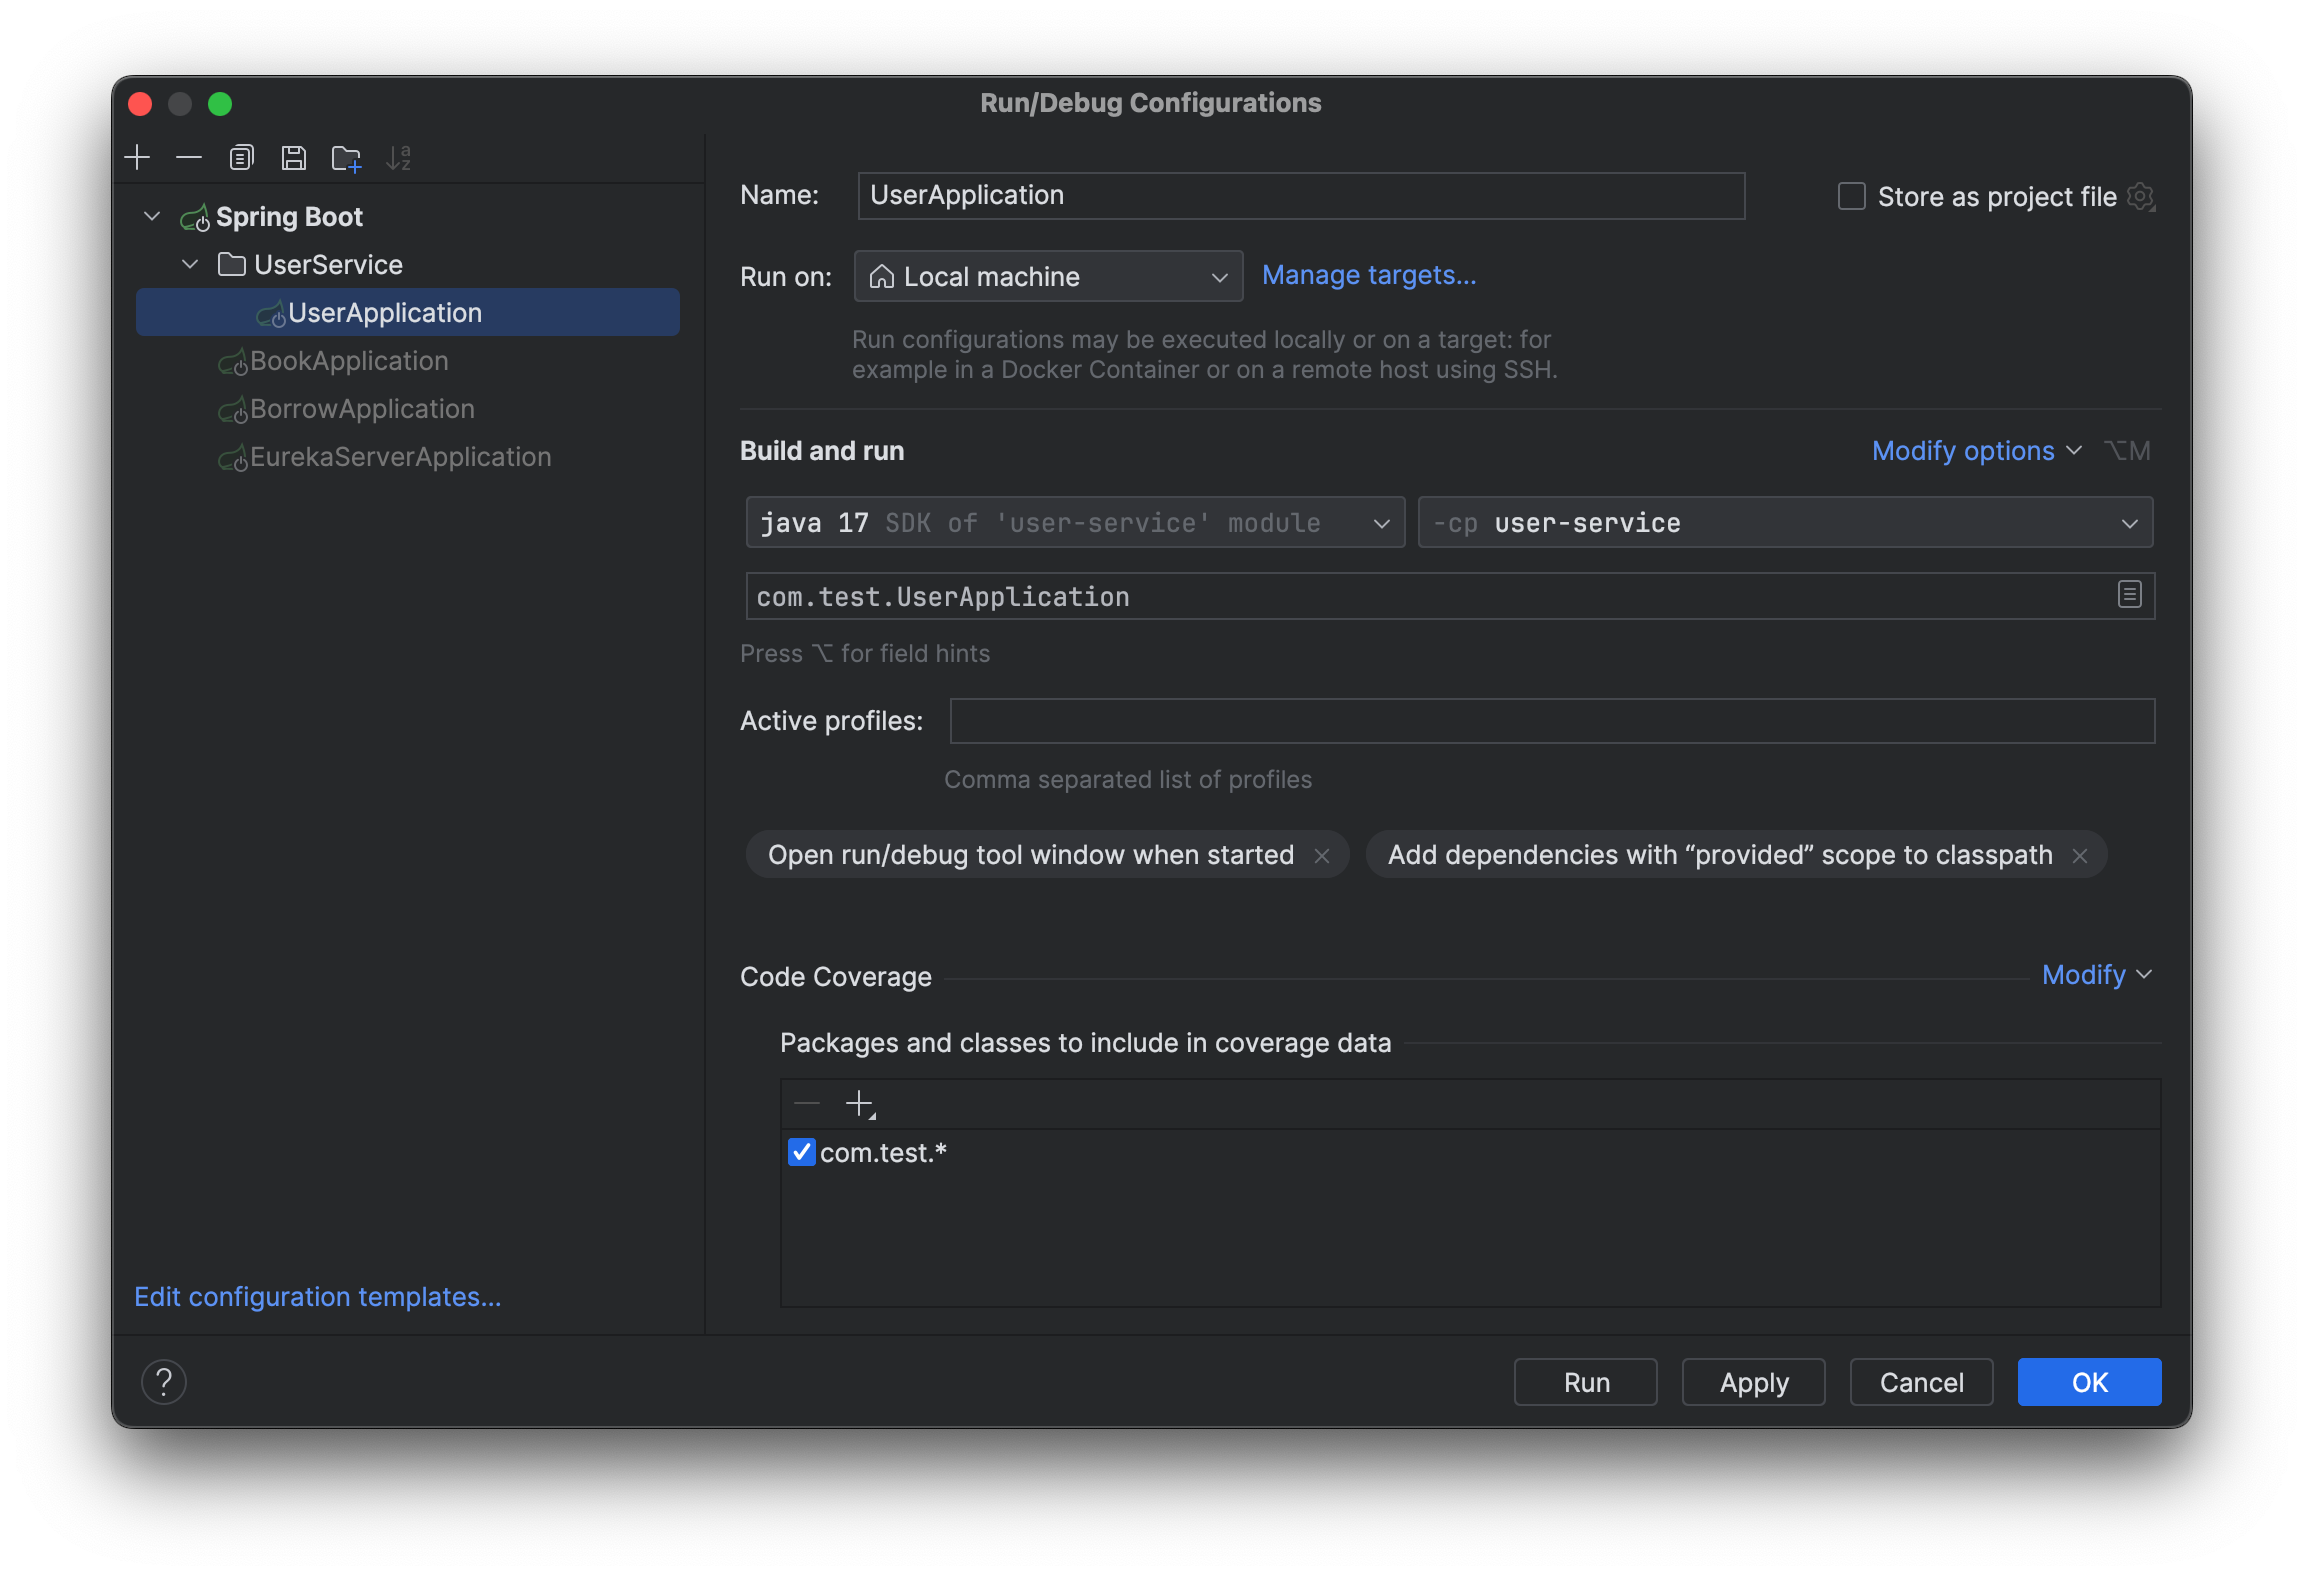Screen dimensions: 2304x1576
Task: Open Edit configuration templates
Action: [317, 1296]
